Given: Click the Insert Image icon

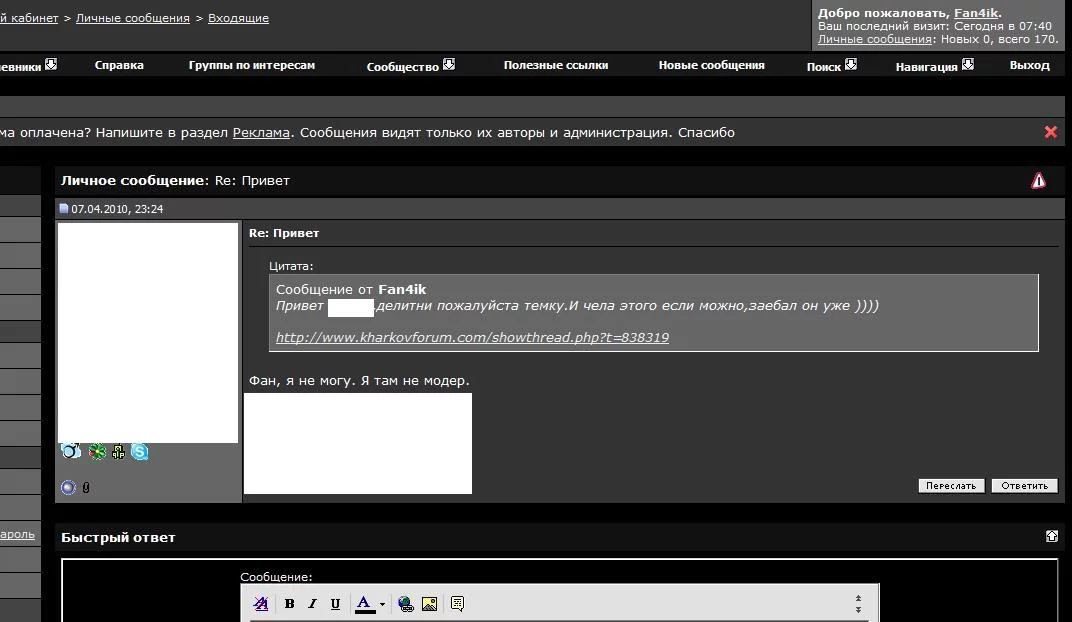Looking at the screenshot, I should [x=429, y=604].
